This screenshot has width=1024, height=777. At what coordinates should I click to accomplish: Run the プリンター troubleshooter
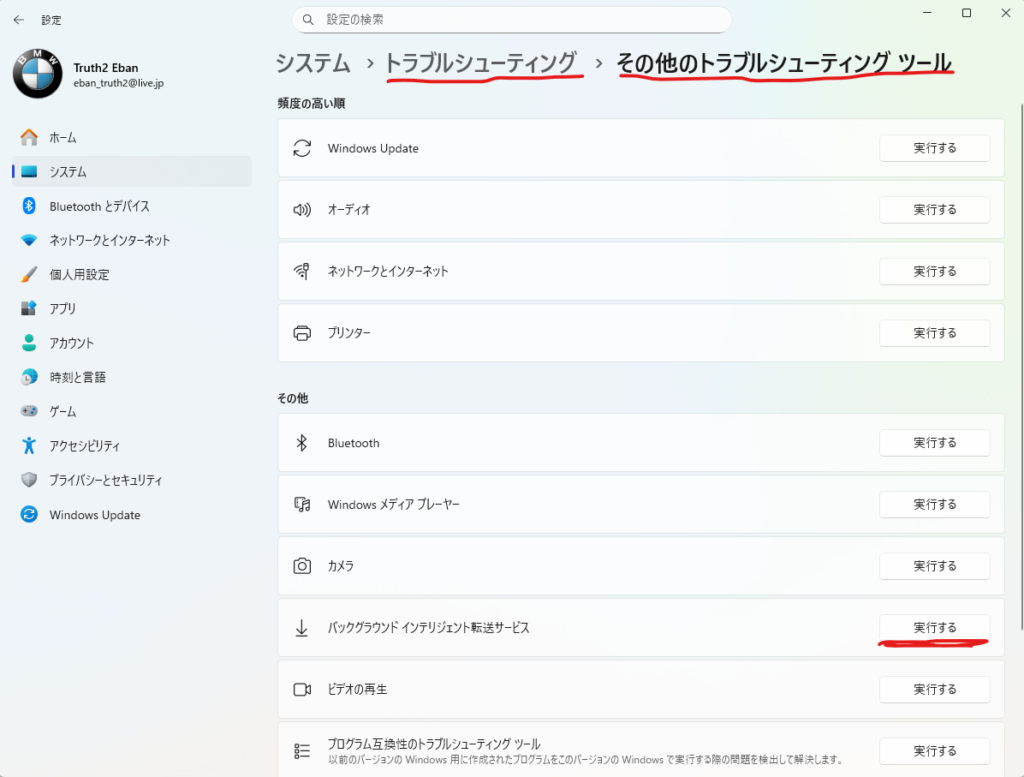click(934, 333)
